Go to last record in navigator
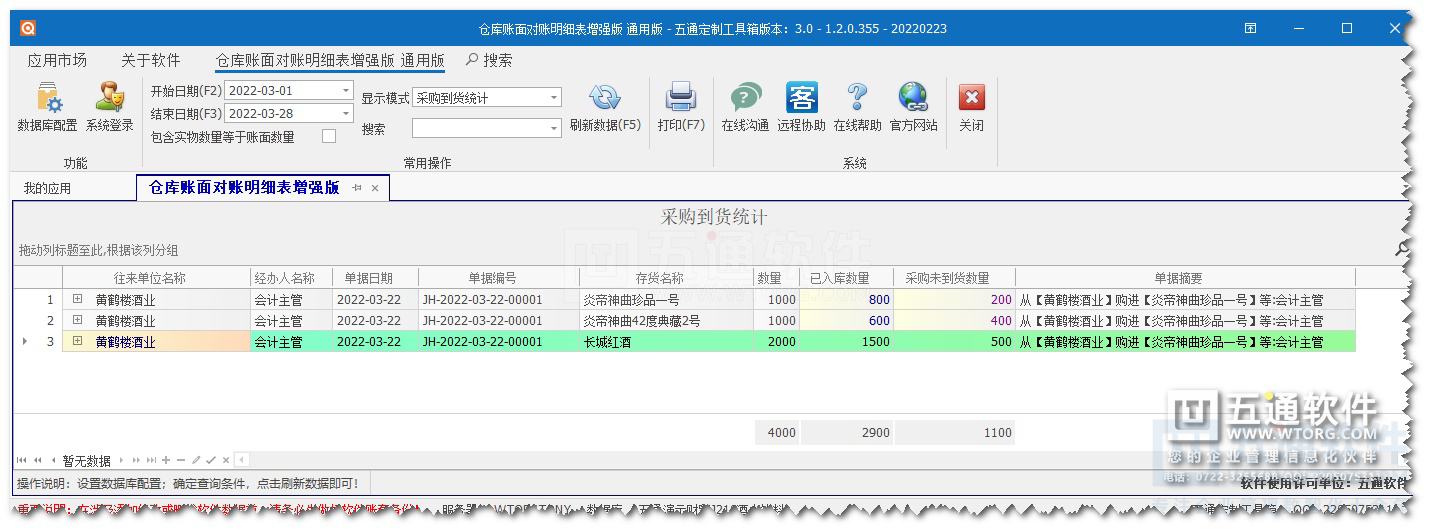Image resolution: width=1430 pixels, height=532 pixels. (x=152, y=460)
